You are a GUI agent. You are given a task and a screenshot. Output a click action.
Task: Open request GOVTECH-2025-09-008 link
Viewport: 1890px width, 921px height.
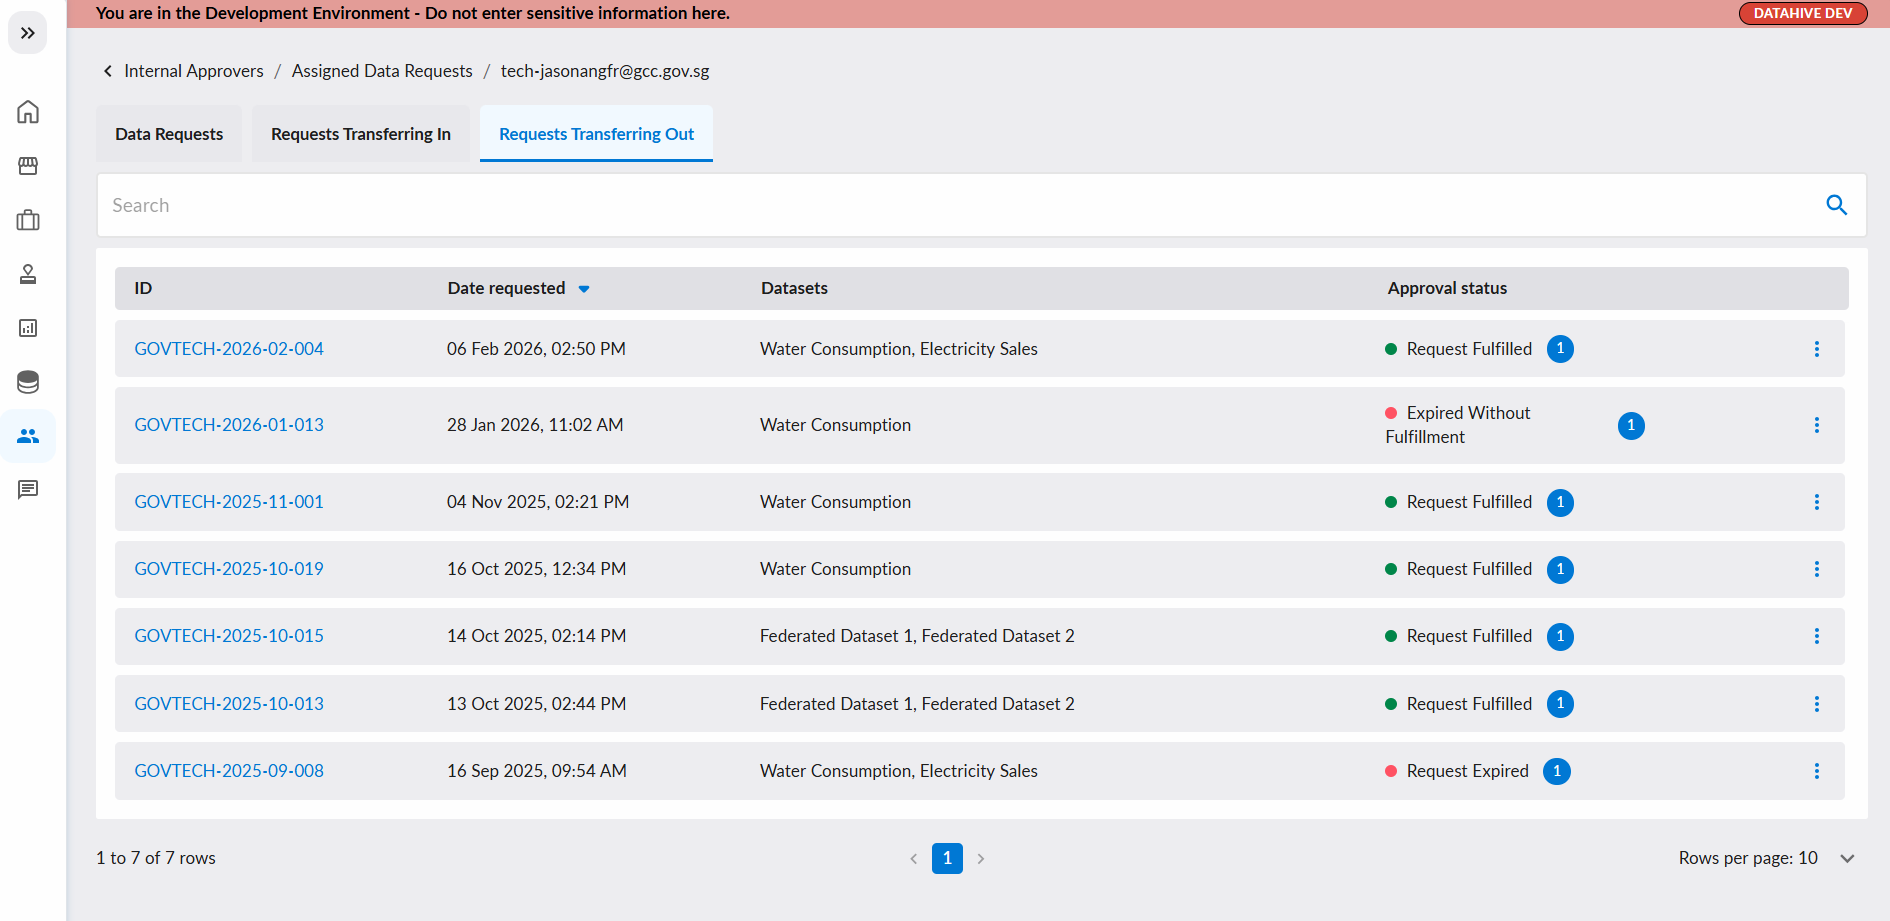click(229, 771)
